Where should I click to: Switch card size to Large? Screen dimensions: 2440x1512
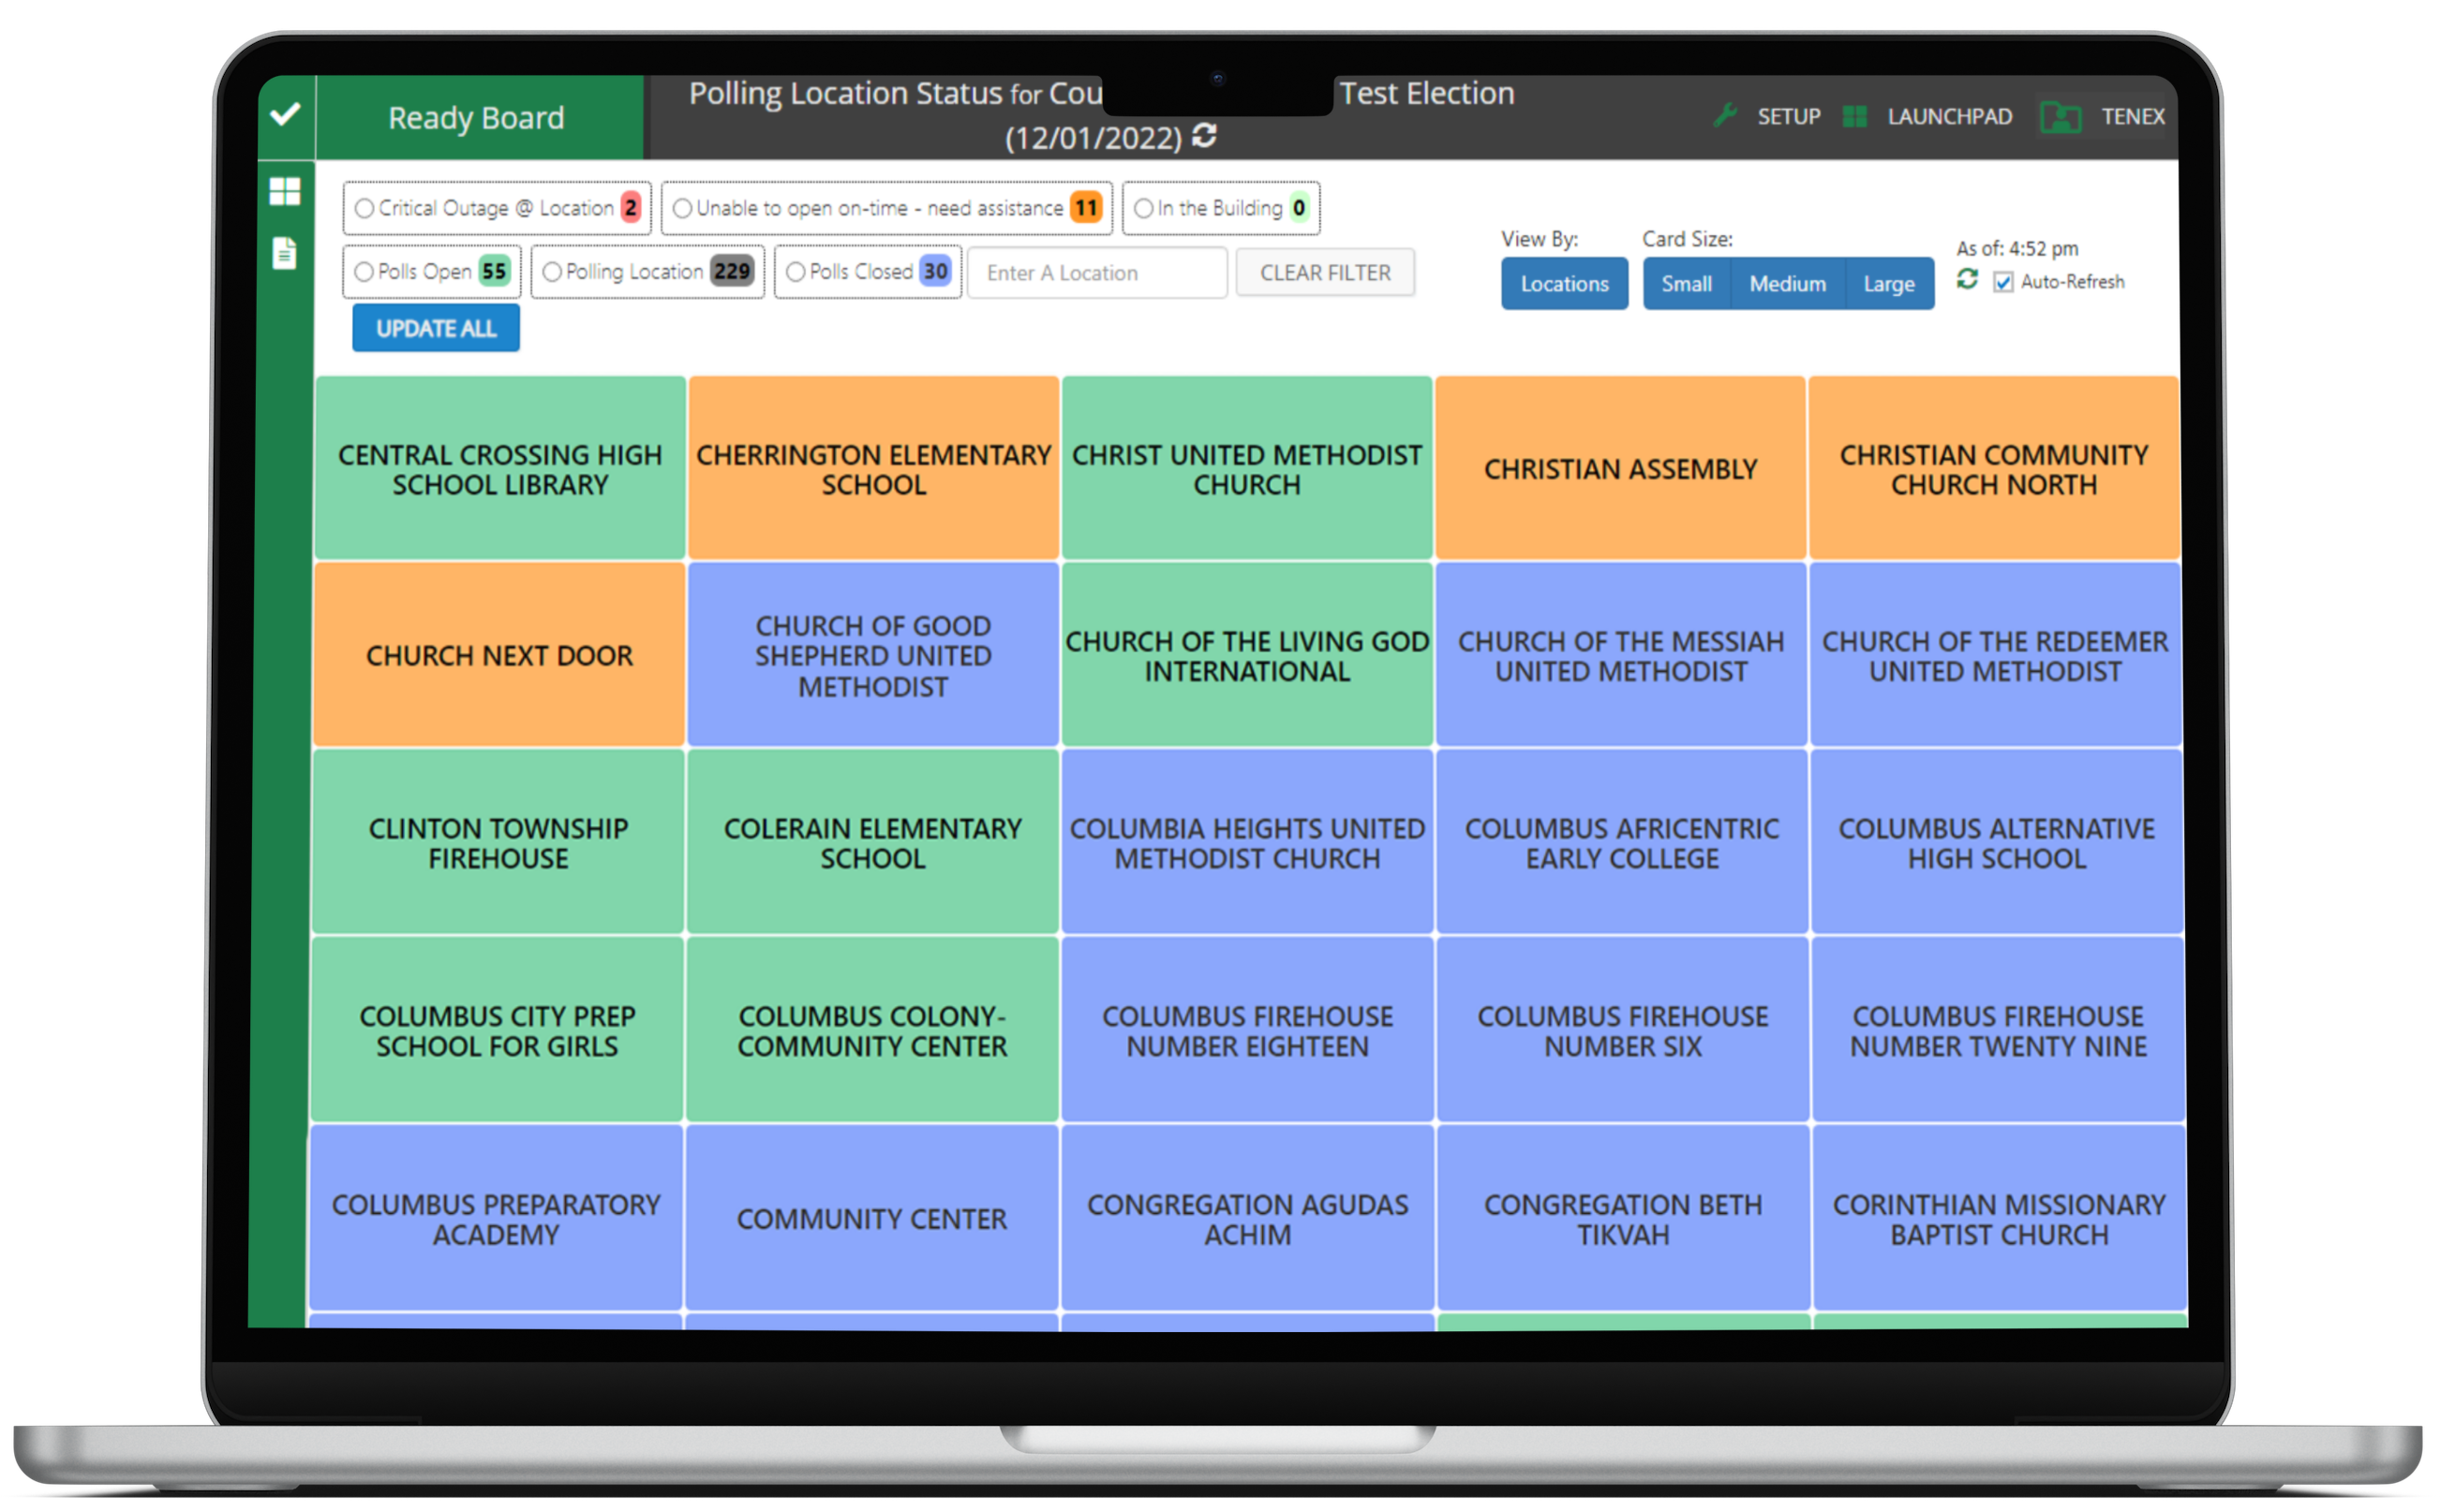point(1888,284)
